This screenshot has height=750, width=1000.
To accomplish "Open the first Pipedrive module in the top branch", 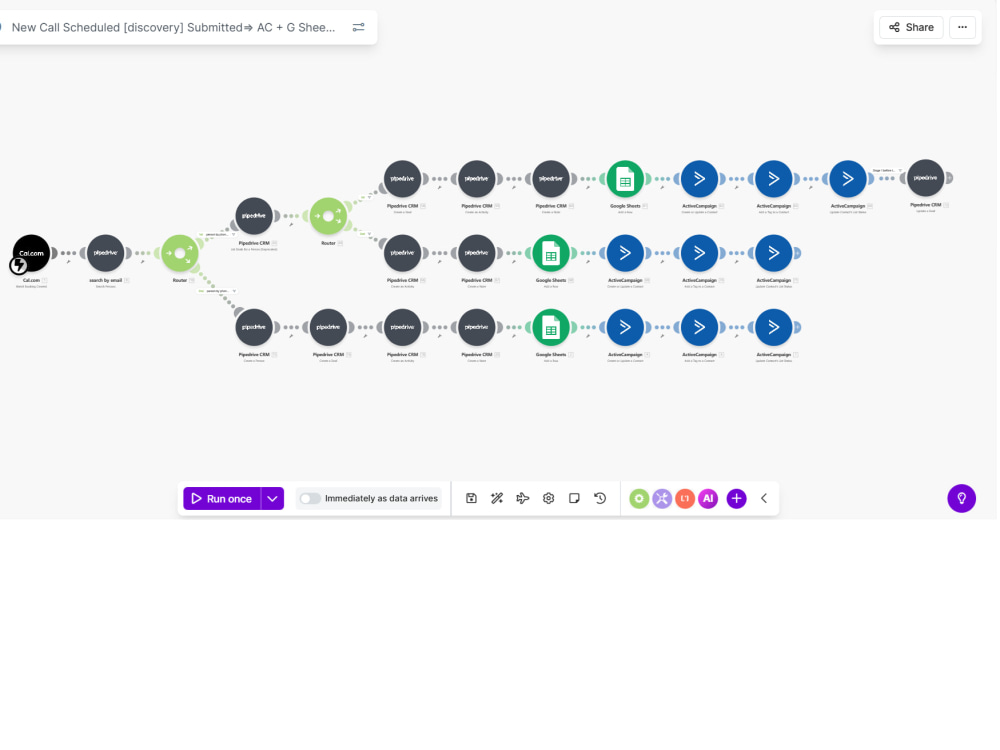I will click(402, 179).
